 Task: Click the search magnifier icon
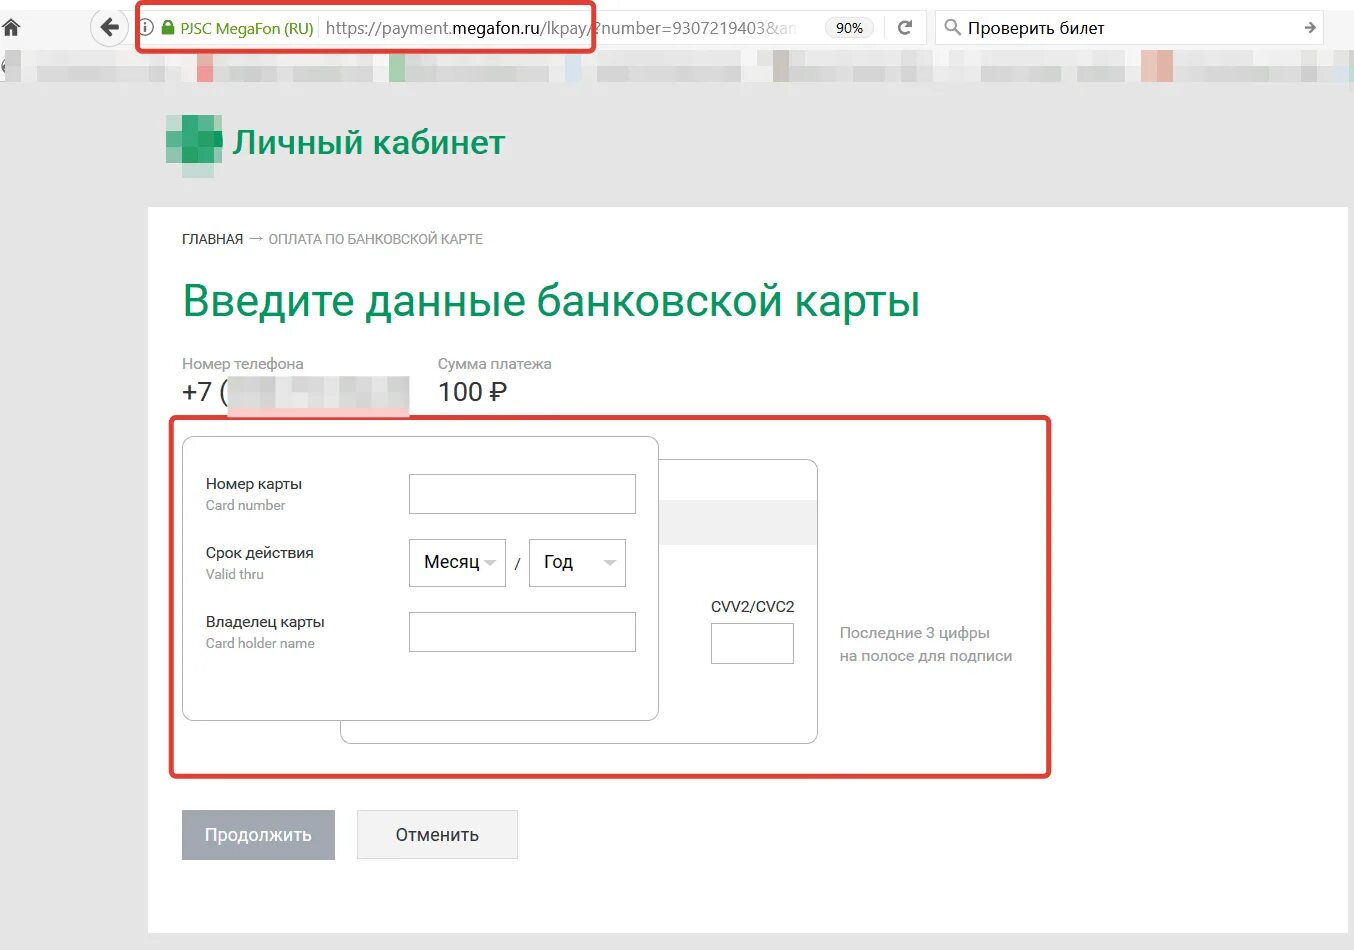(x=952, y=27)
